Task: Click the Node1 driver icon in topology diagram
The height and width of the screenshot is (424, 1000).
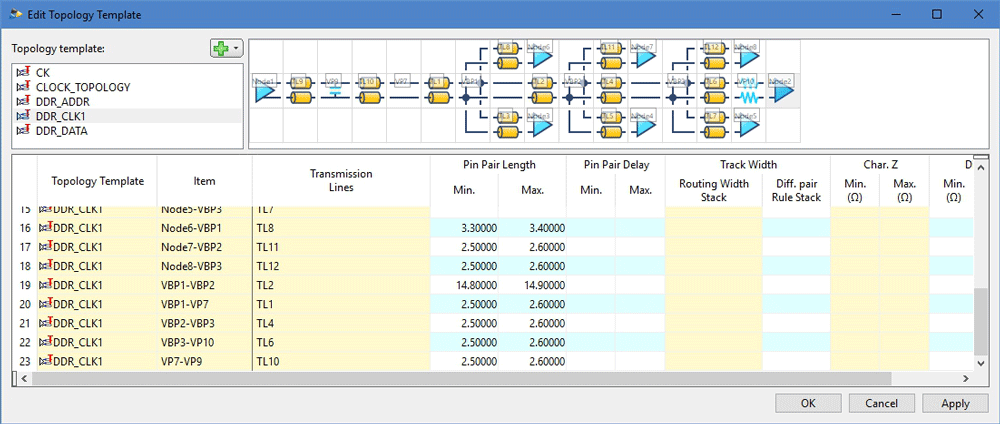Action: 265,93
